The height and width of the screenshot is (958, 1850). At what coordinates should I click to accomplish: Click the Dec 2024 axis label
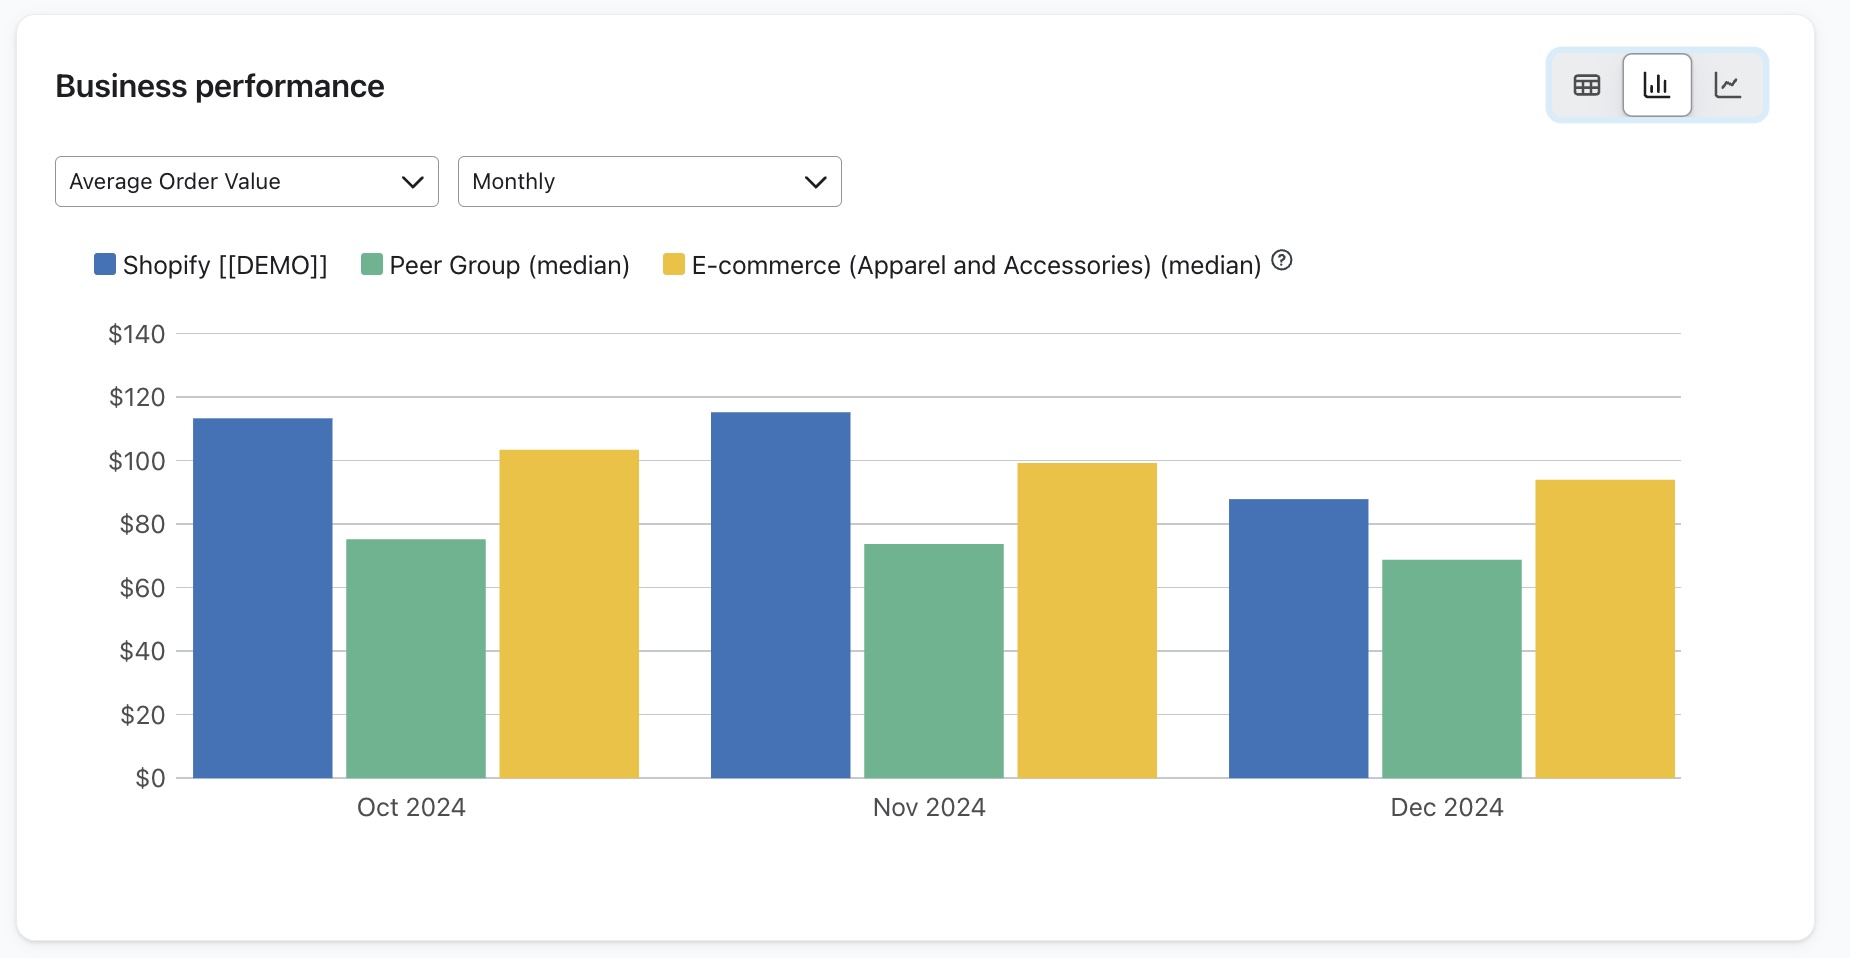(1447, 807)
